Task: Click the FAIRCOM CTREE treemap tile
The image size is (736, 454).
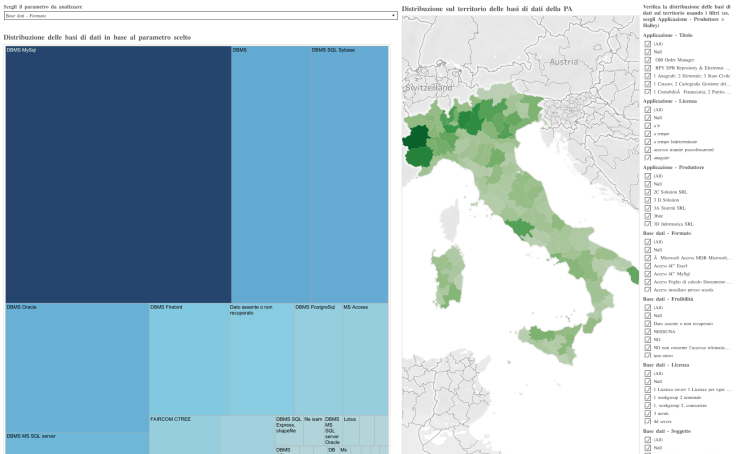Action: pyautogui.click(x=184, y=435)
